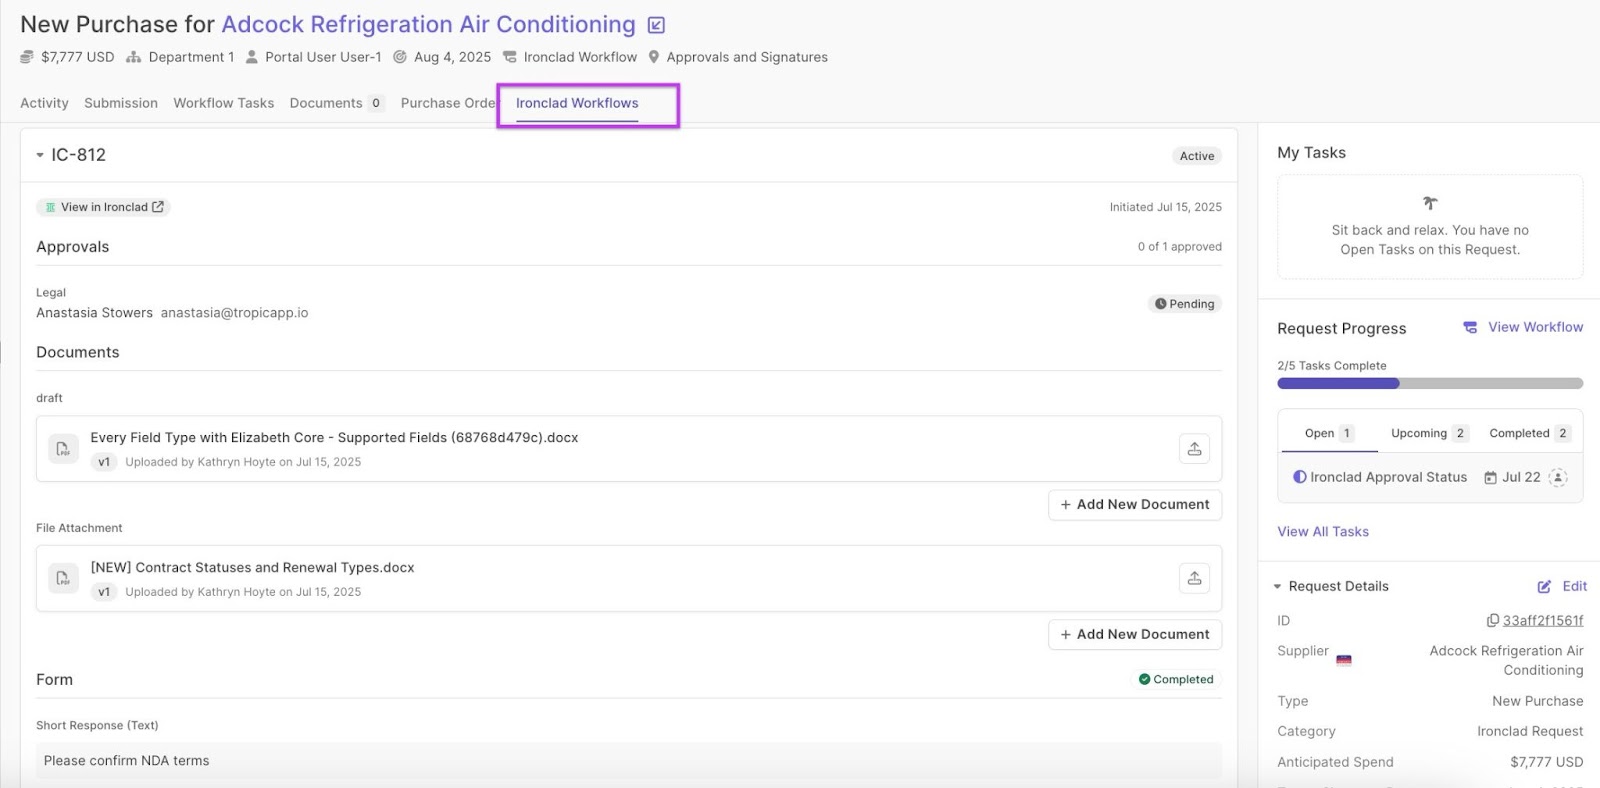Click the Pending clock status badge
Viewport: 1600px width, 788px height.
coord(1185,304)
